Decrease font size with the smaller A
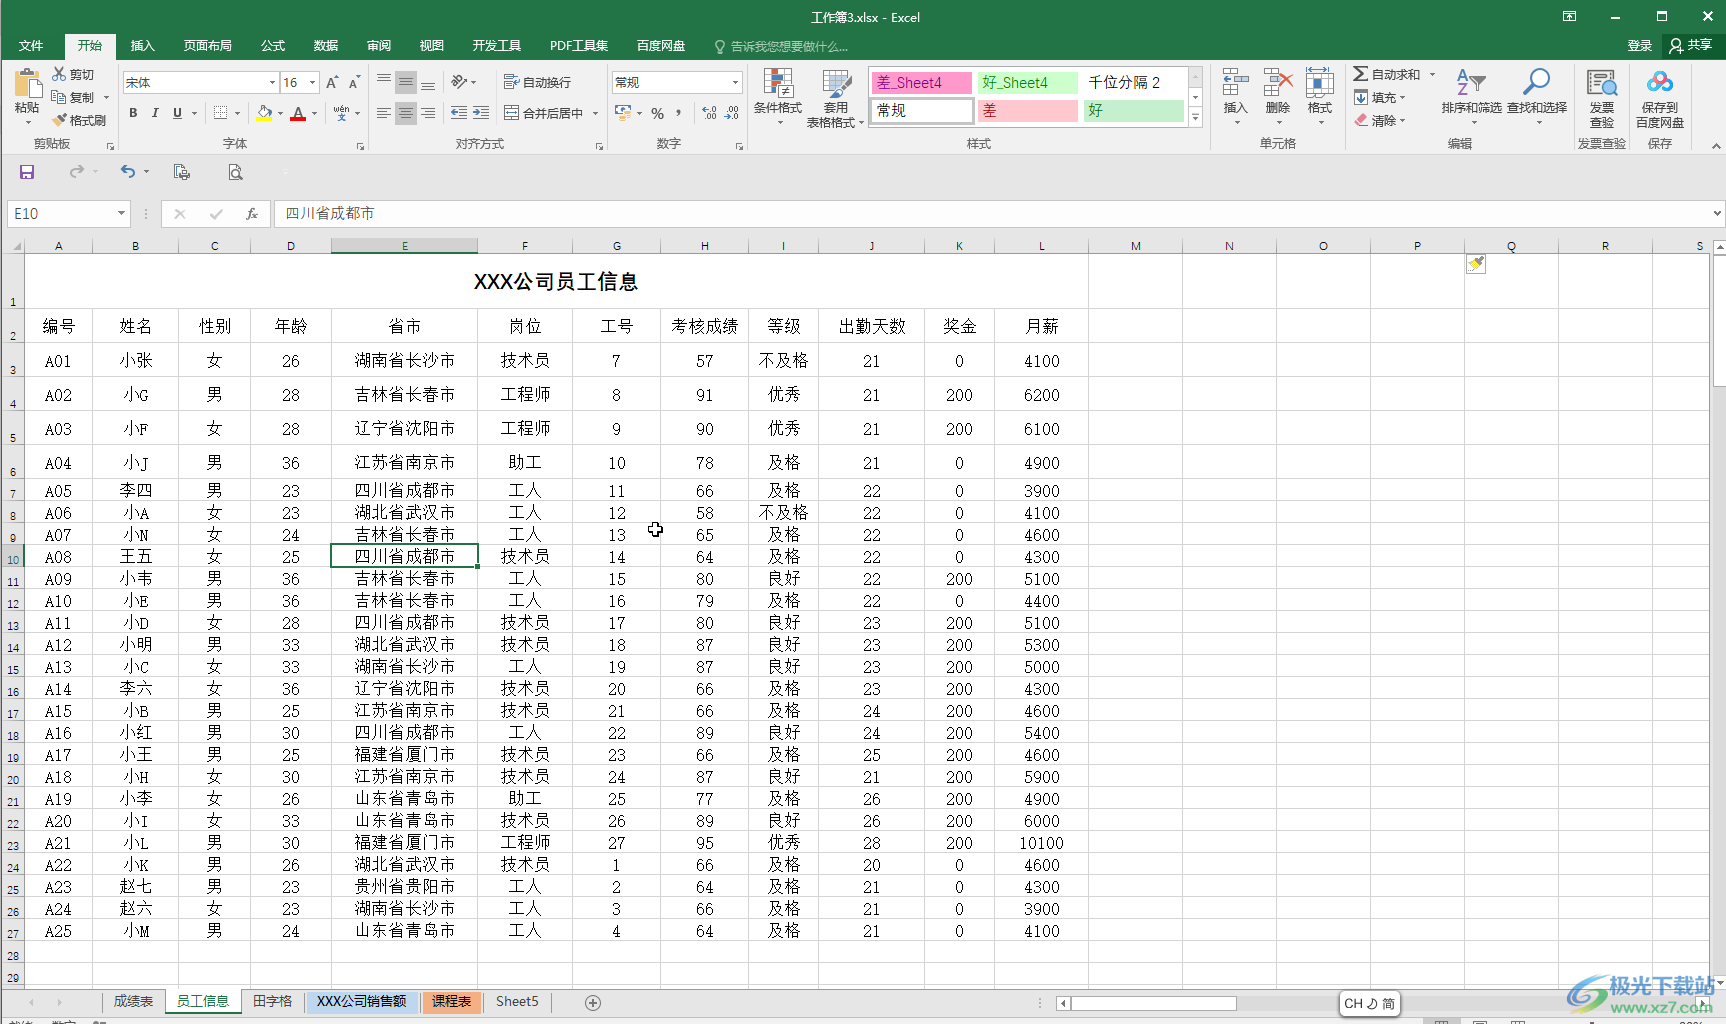This screenshot has height=1024, width=1726. click(x=354, y=83)
